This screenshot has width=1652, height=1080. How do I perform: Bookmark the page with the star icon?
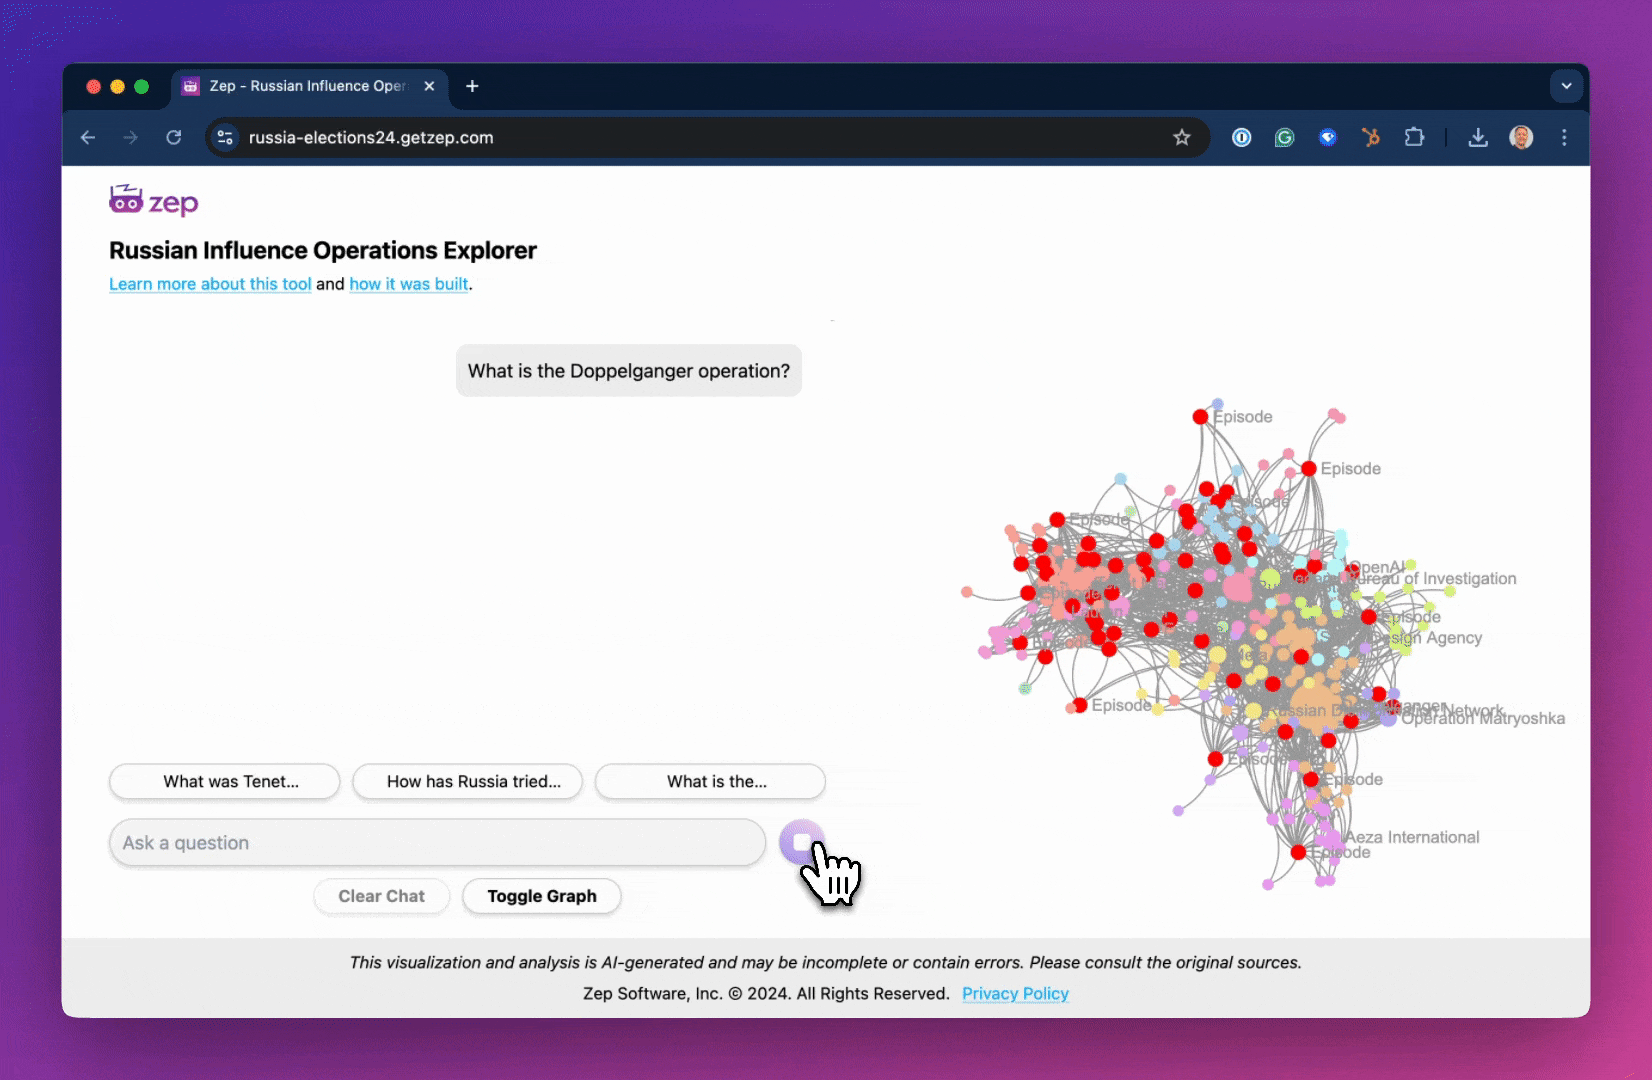pyautogui.click(x=1182, y=137)
